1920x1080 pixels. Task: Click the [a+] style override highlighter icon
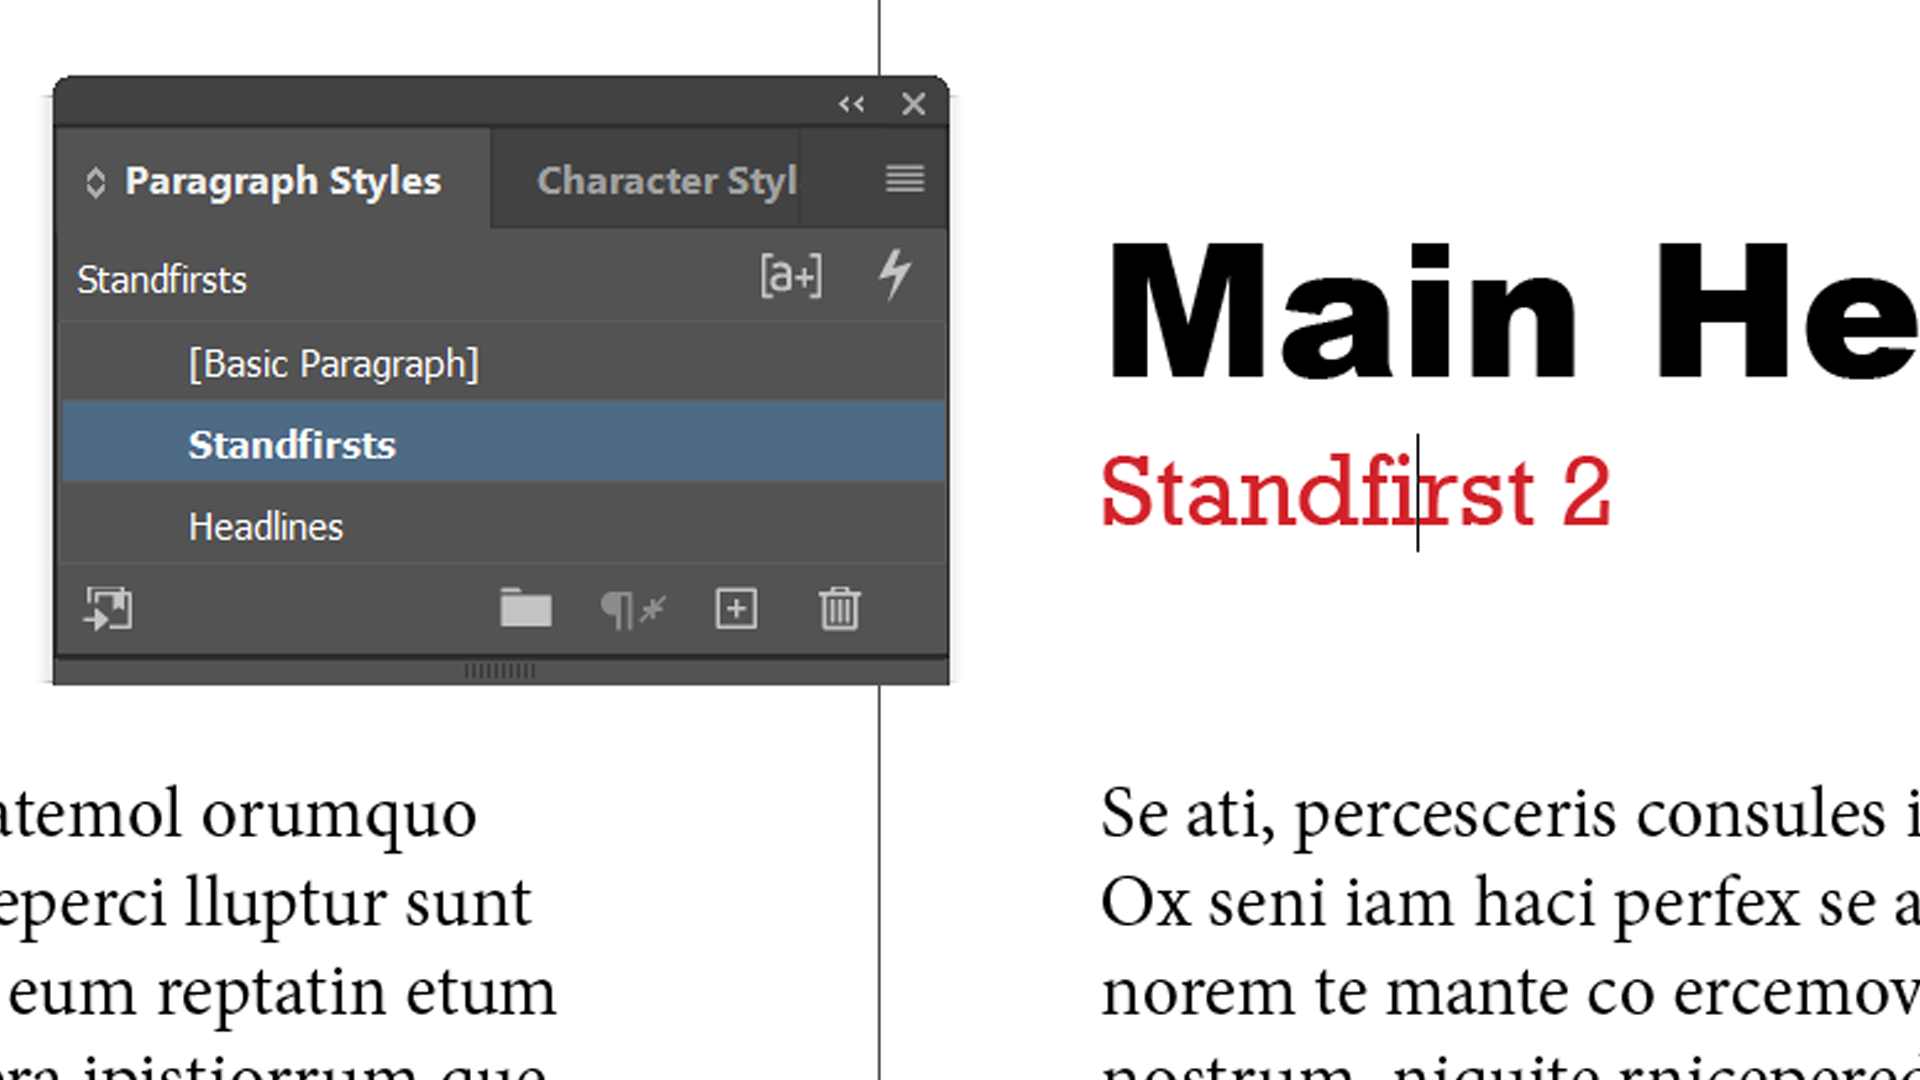click(x=791, y=276)
